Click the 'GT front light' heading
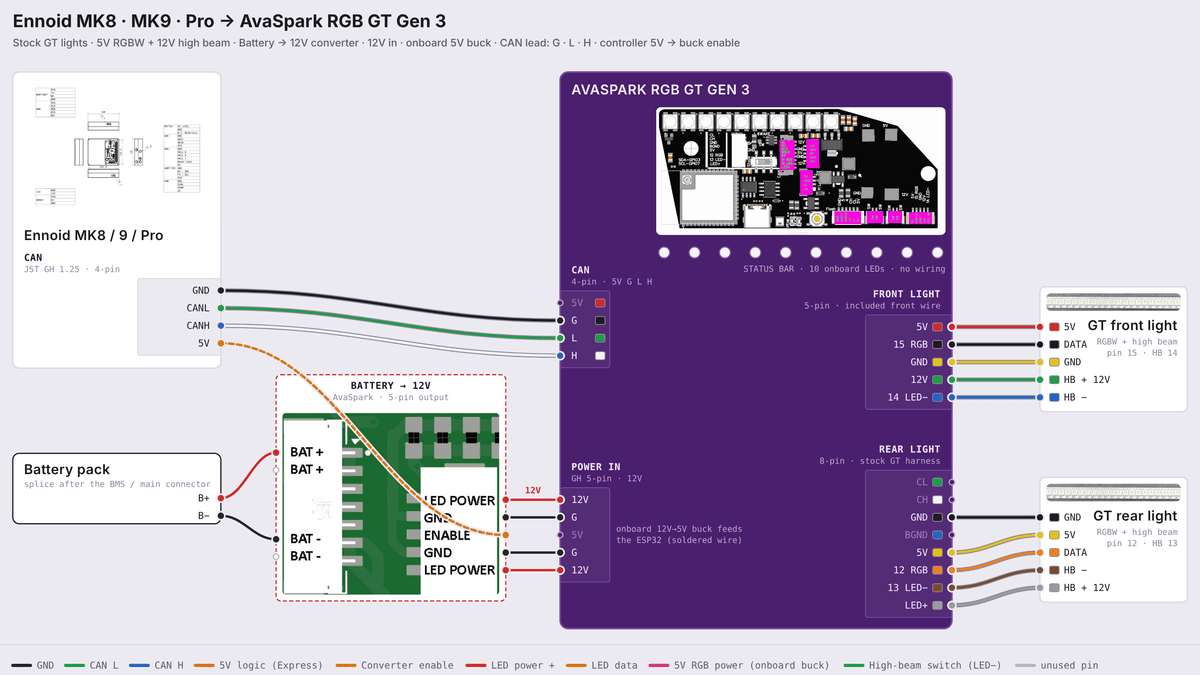 point(1132,326)
